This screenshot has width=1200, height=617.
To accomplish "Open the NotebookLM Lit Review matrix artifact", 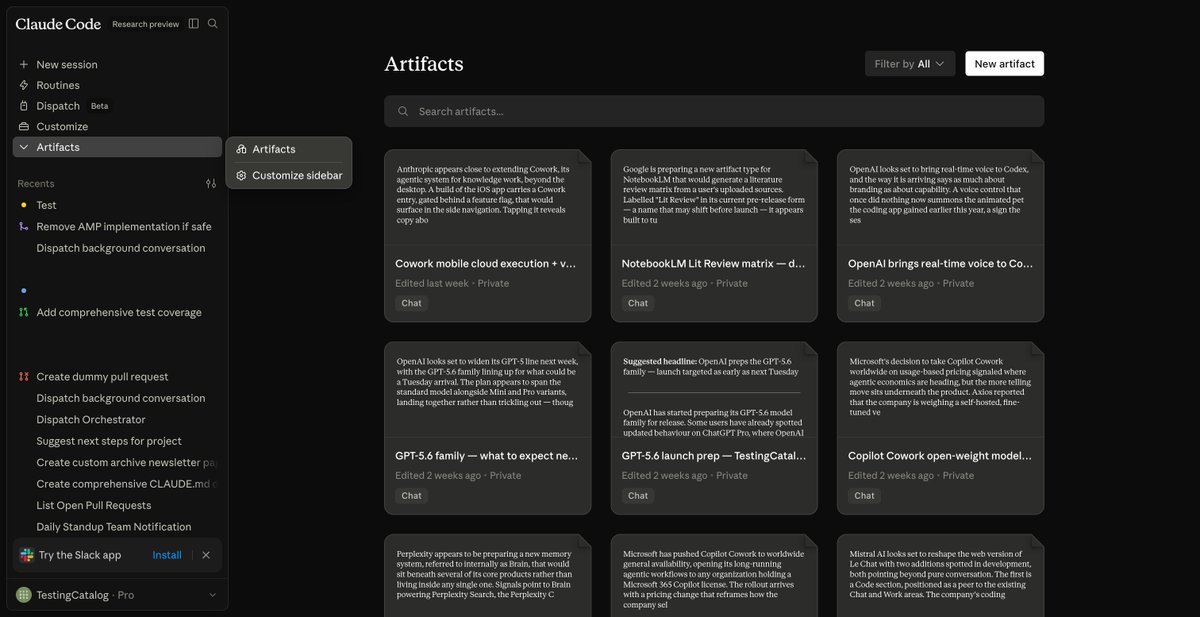I will pos(714,235).
